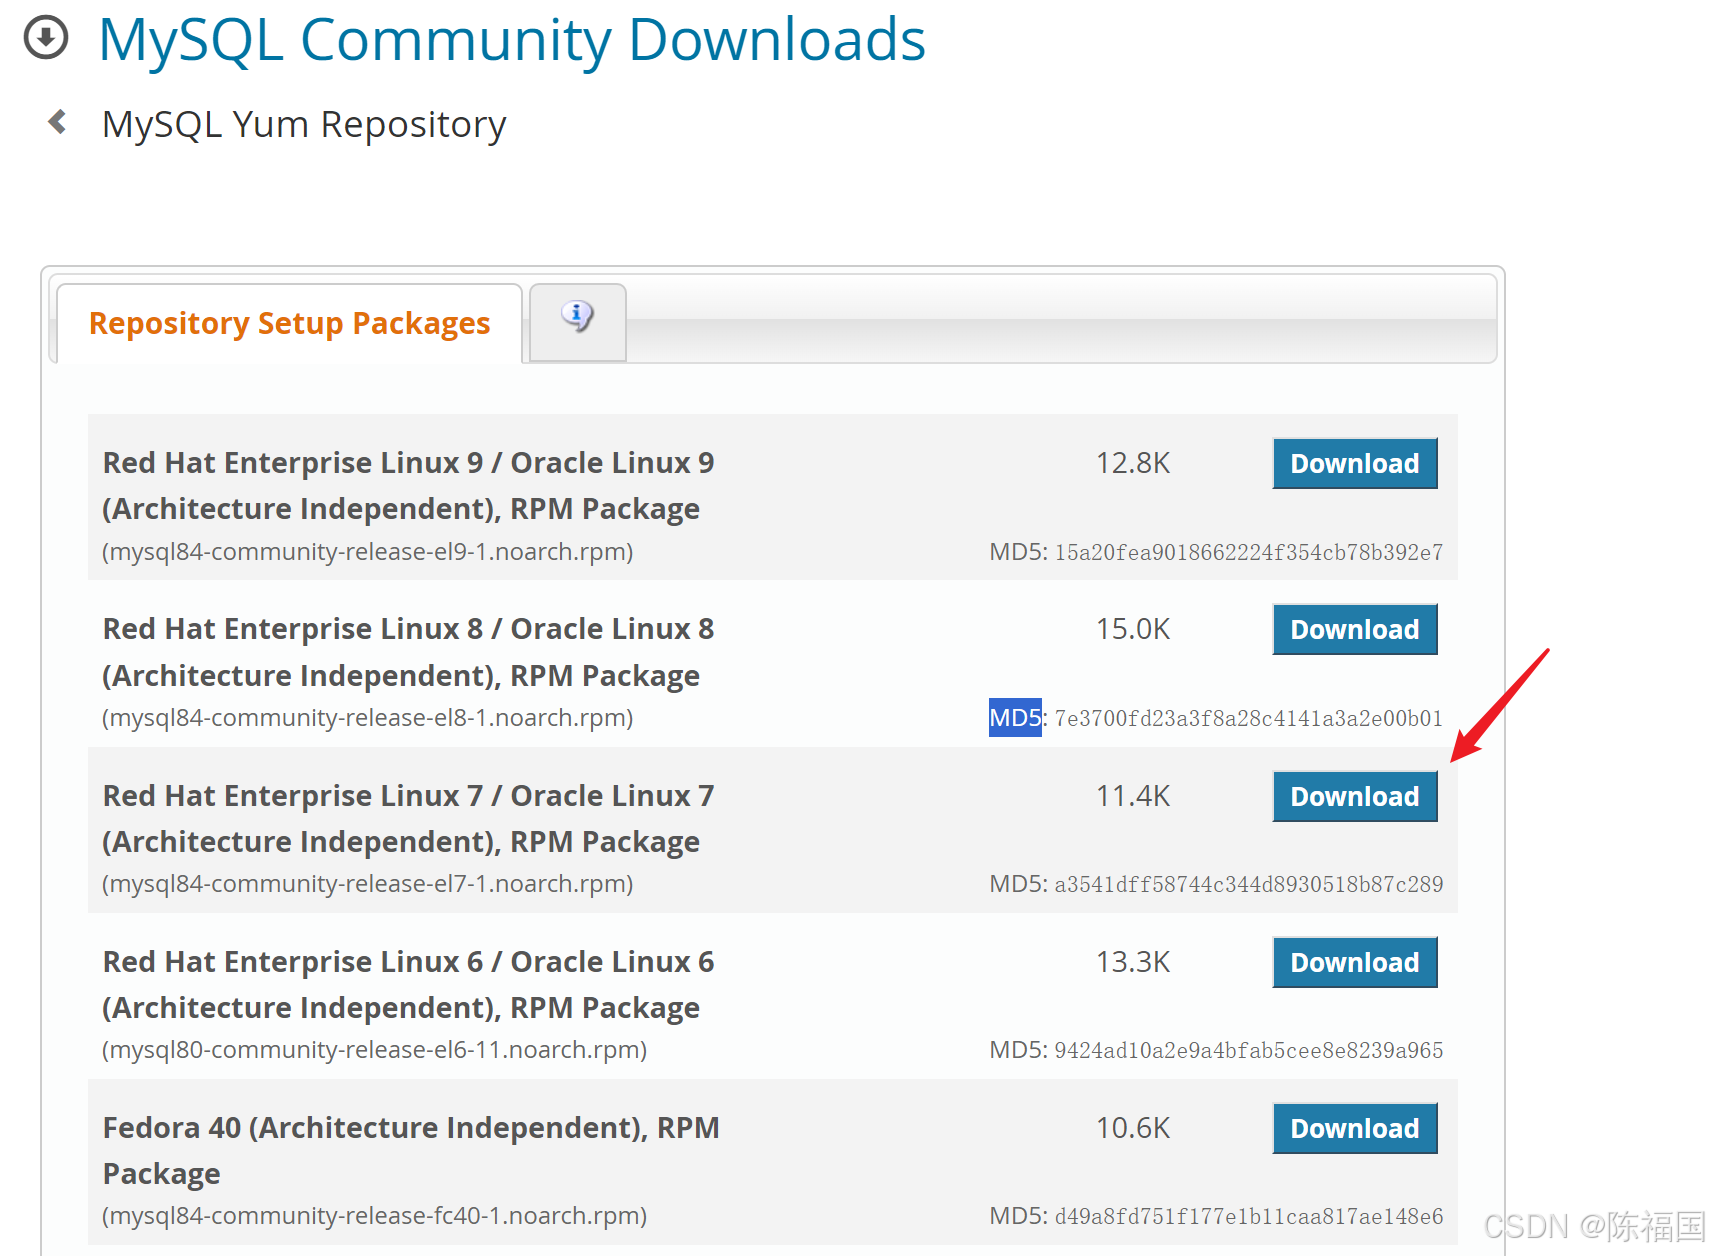Click the 12.8K file size value
The image size is (1711, 1256).
click(1133, 463)
